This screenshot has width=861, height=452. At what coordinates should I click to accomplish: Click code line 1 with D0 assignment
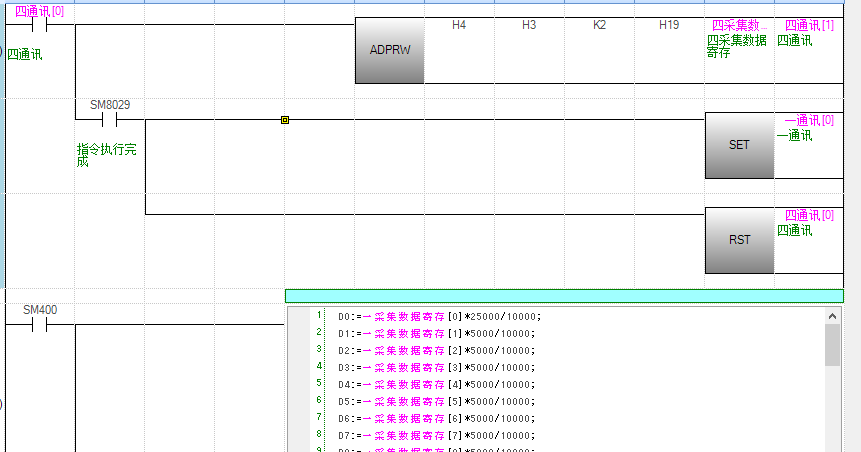pyautogui.click(x=440, y=316)
